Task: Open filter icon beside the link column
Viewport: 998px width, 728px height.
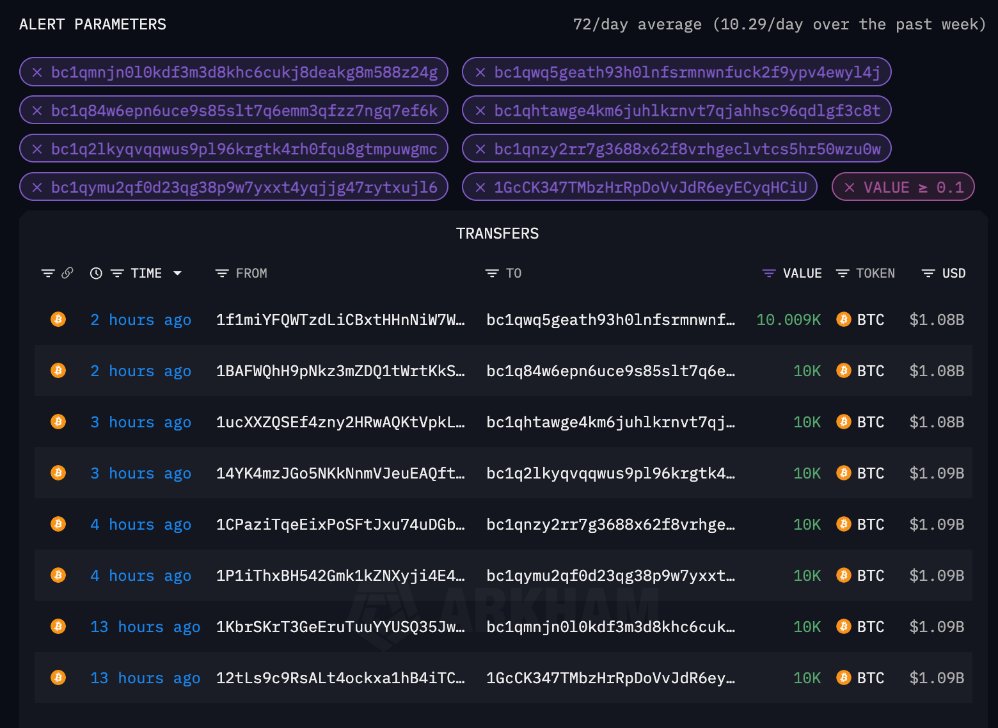Action: (x=48, y=273)
